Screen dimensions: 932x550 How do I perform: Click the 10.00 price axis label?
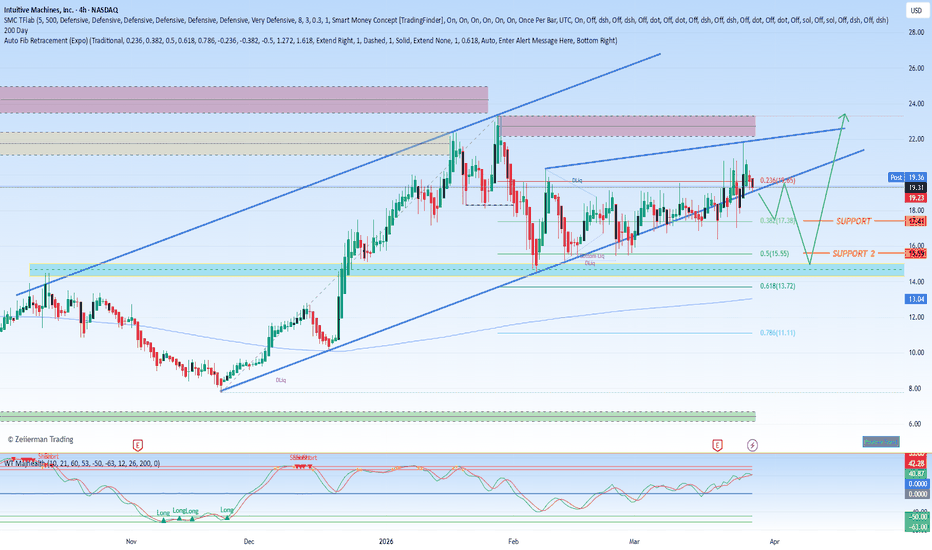916,353
